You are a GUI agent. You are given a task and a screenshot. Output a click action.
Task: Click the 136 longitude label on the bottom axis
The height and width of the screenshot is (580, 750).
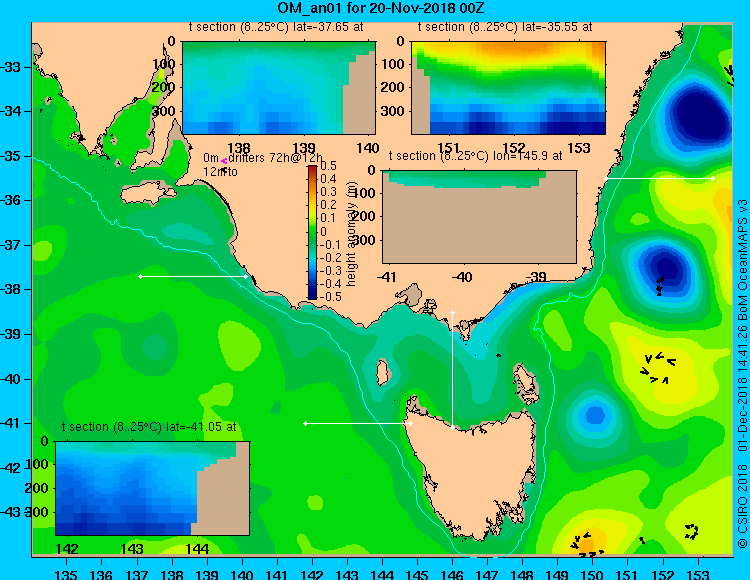pos(101,575)
